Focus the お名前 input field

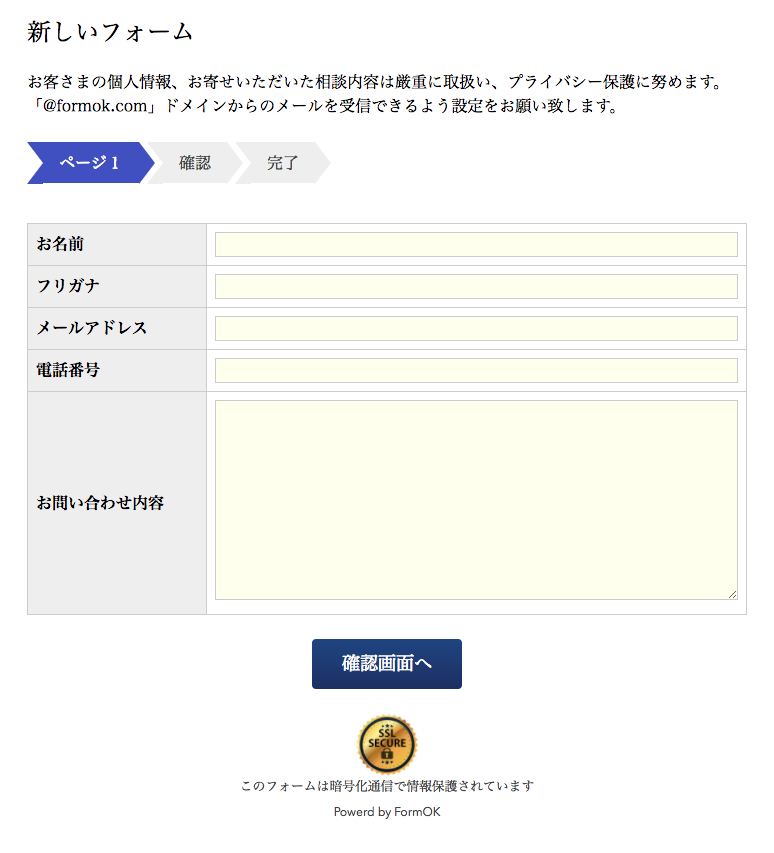point(476,244)
